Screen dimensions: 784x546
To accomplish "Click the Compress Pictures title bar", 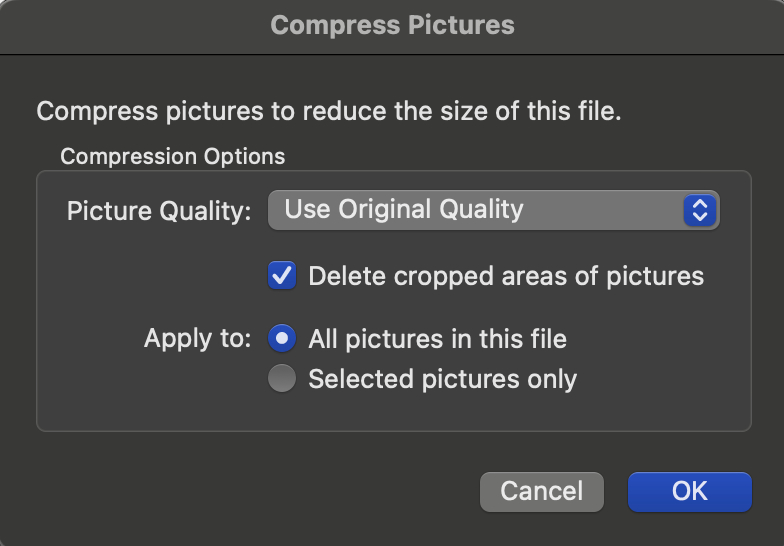I will [x=392, y=25].
